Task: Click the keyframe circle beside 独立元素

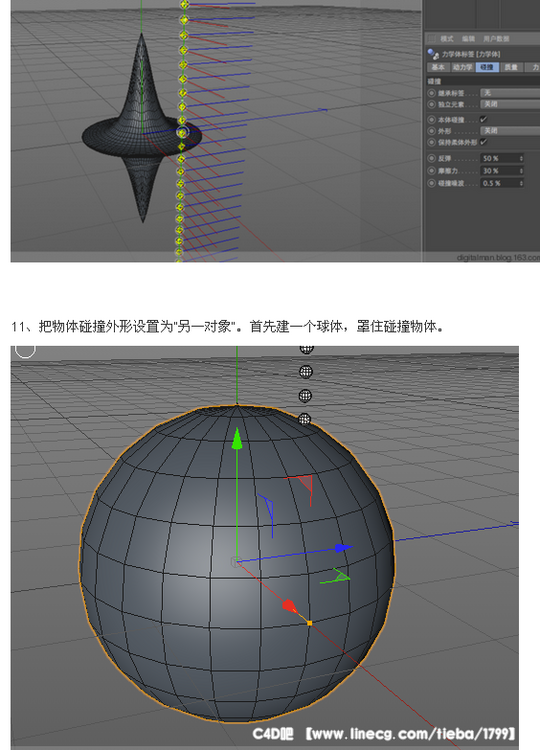Action: 432,104
